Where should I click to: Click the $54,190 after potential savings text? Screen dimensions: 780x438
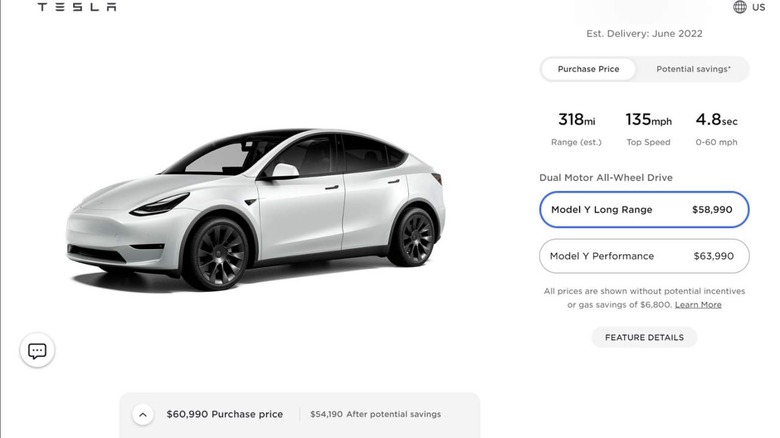tap(375, 414)
